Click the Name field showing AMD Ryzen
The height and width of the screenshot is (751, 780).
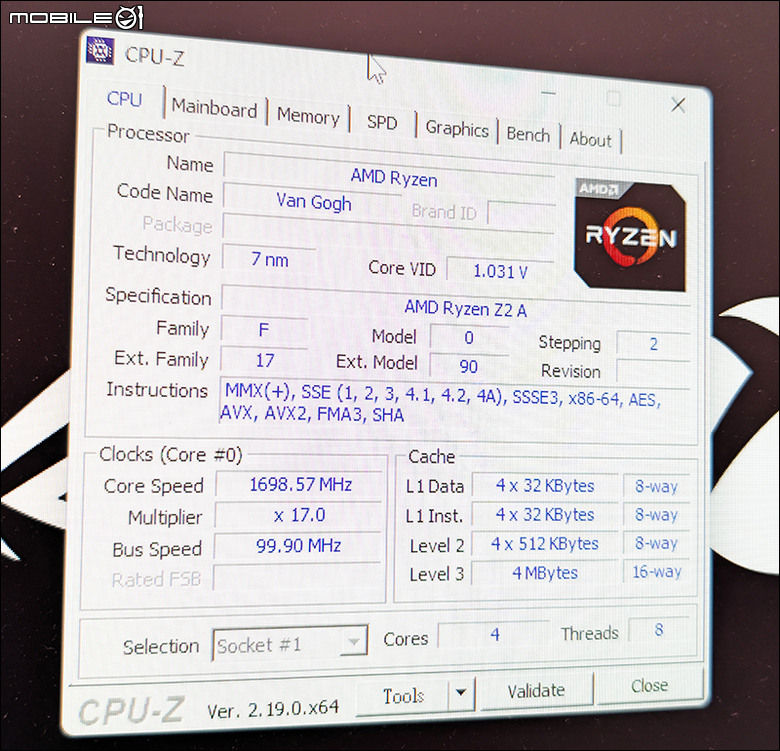(x=389, y=172)
